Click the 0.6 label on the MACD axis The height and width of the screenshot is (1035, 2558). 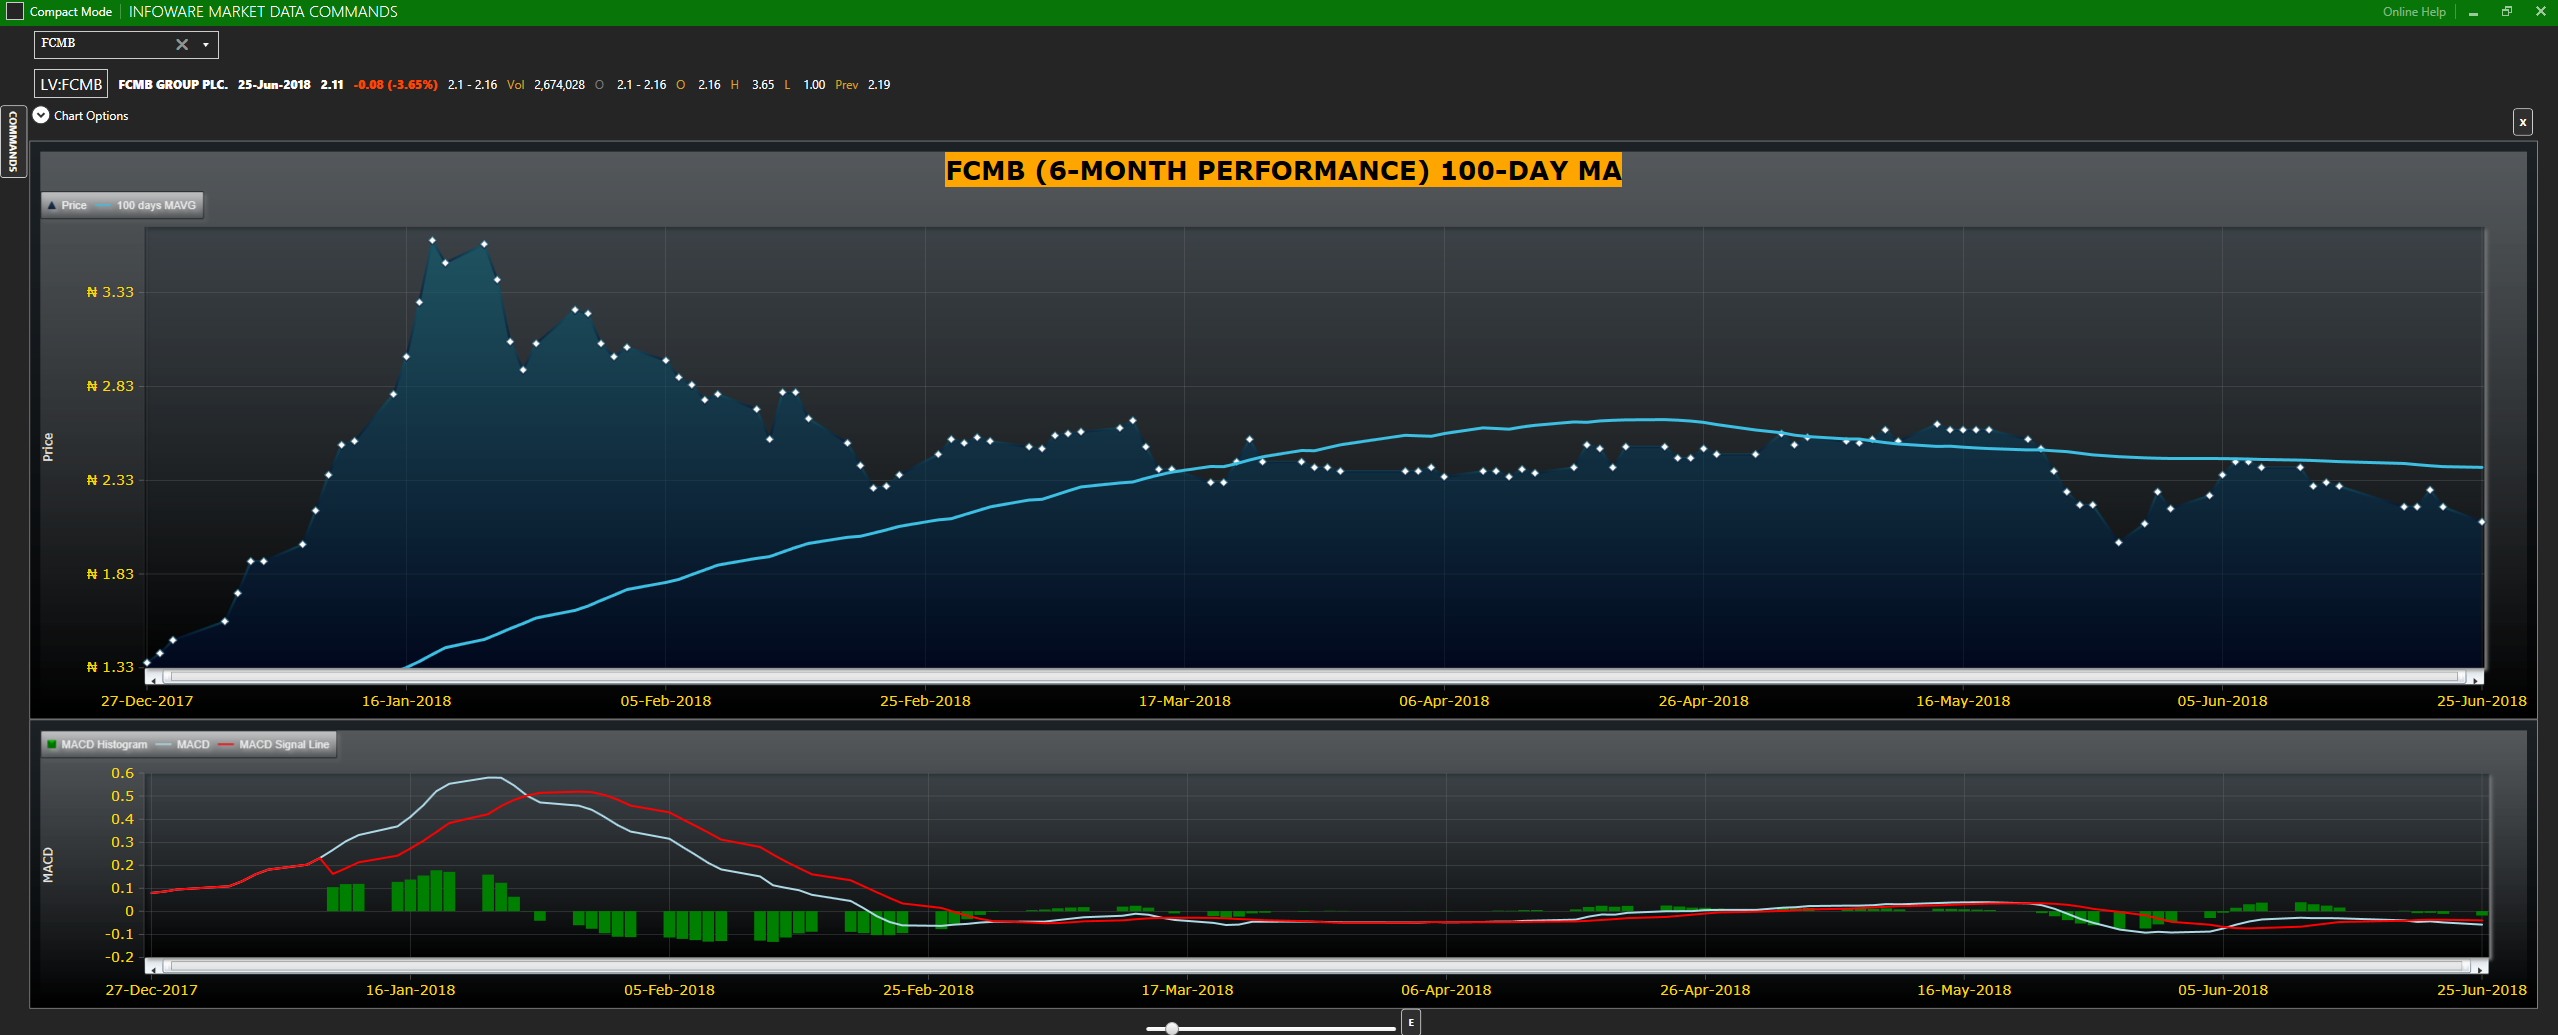pos(122,773)
